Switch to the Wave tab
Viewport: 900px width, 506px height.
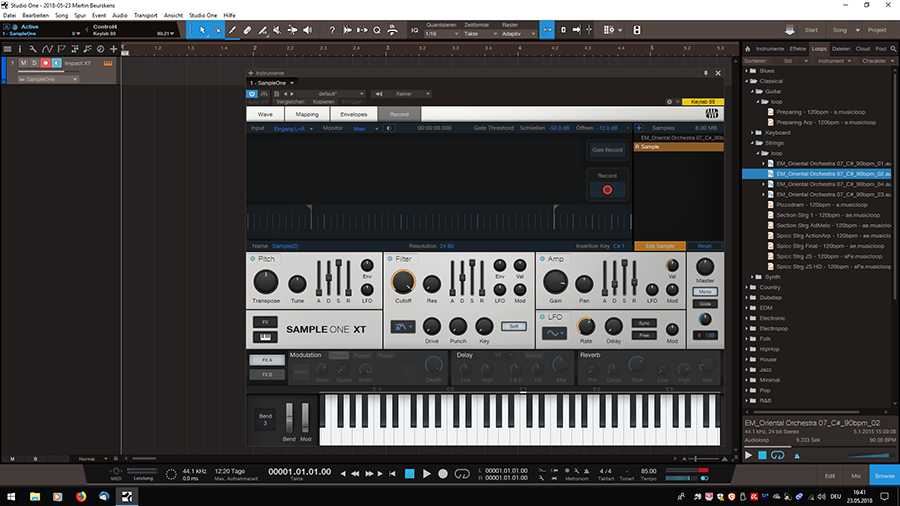(x=265, y=114)
